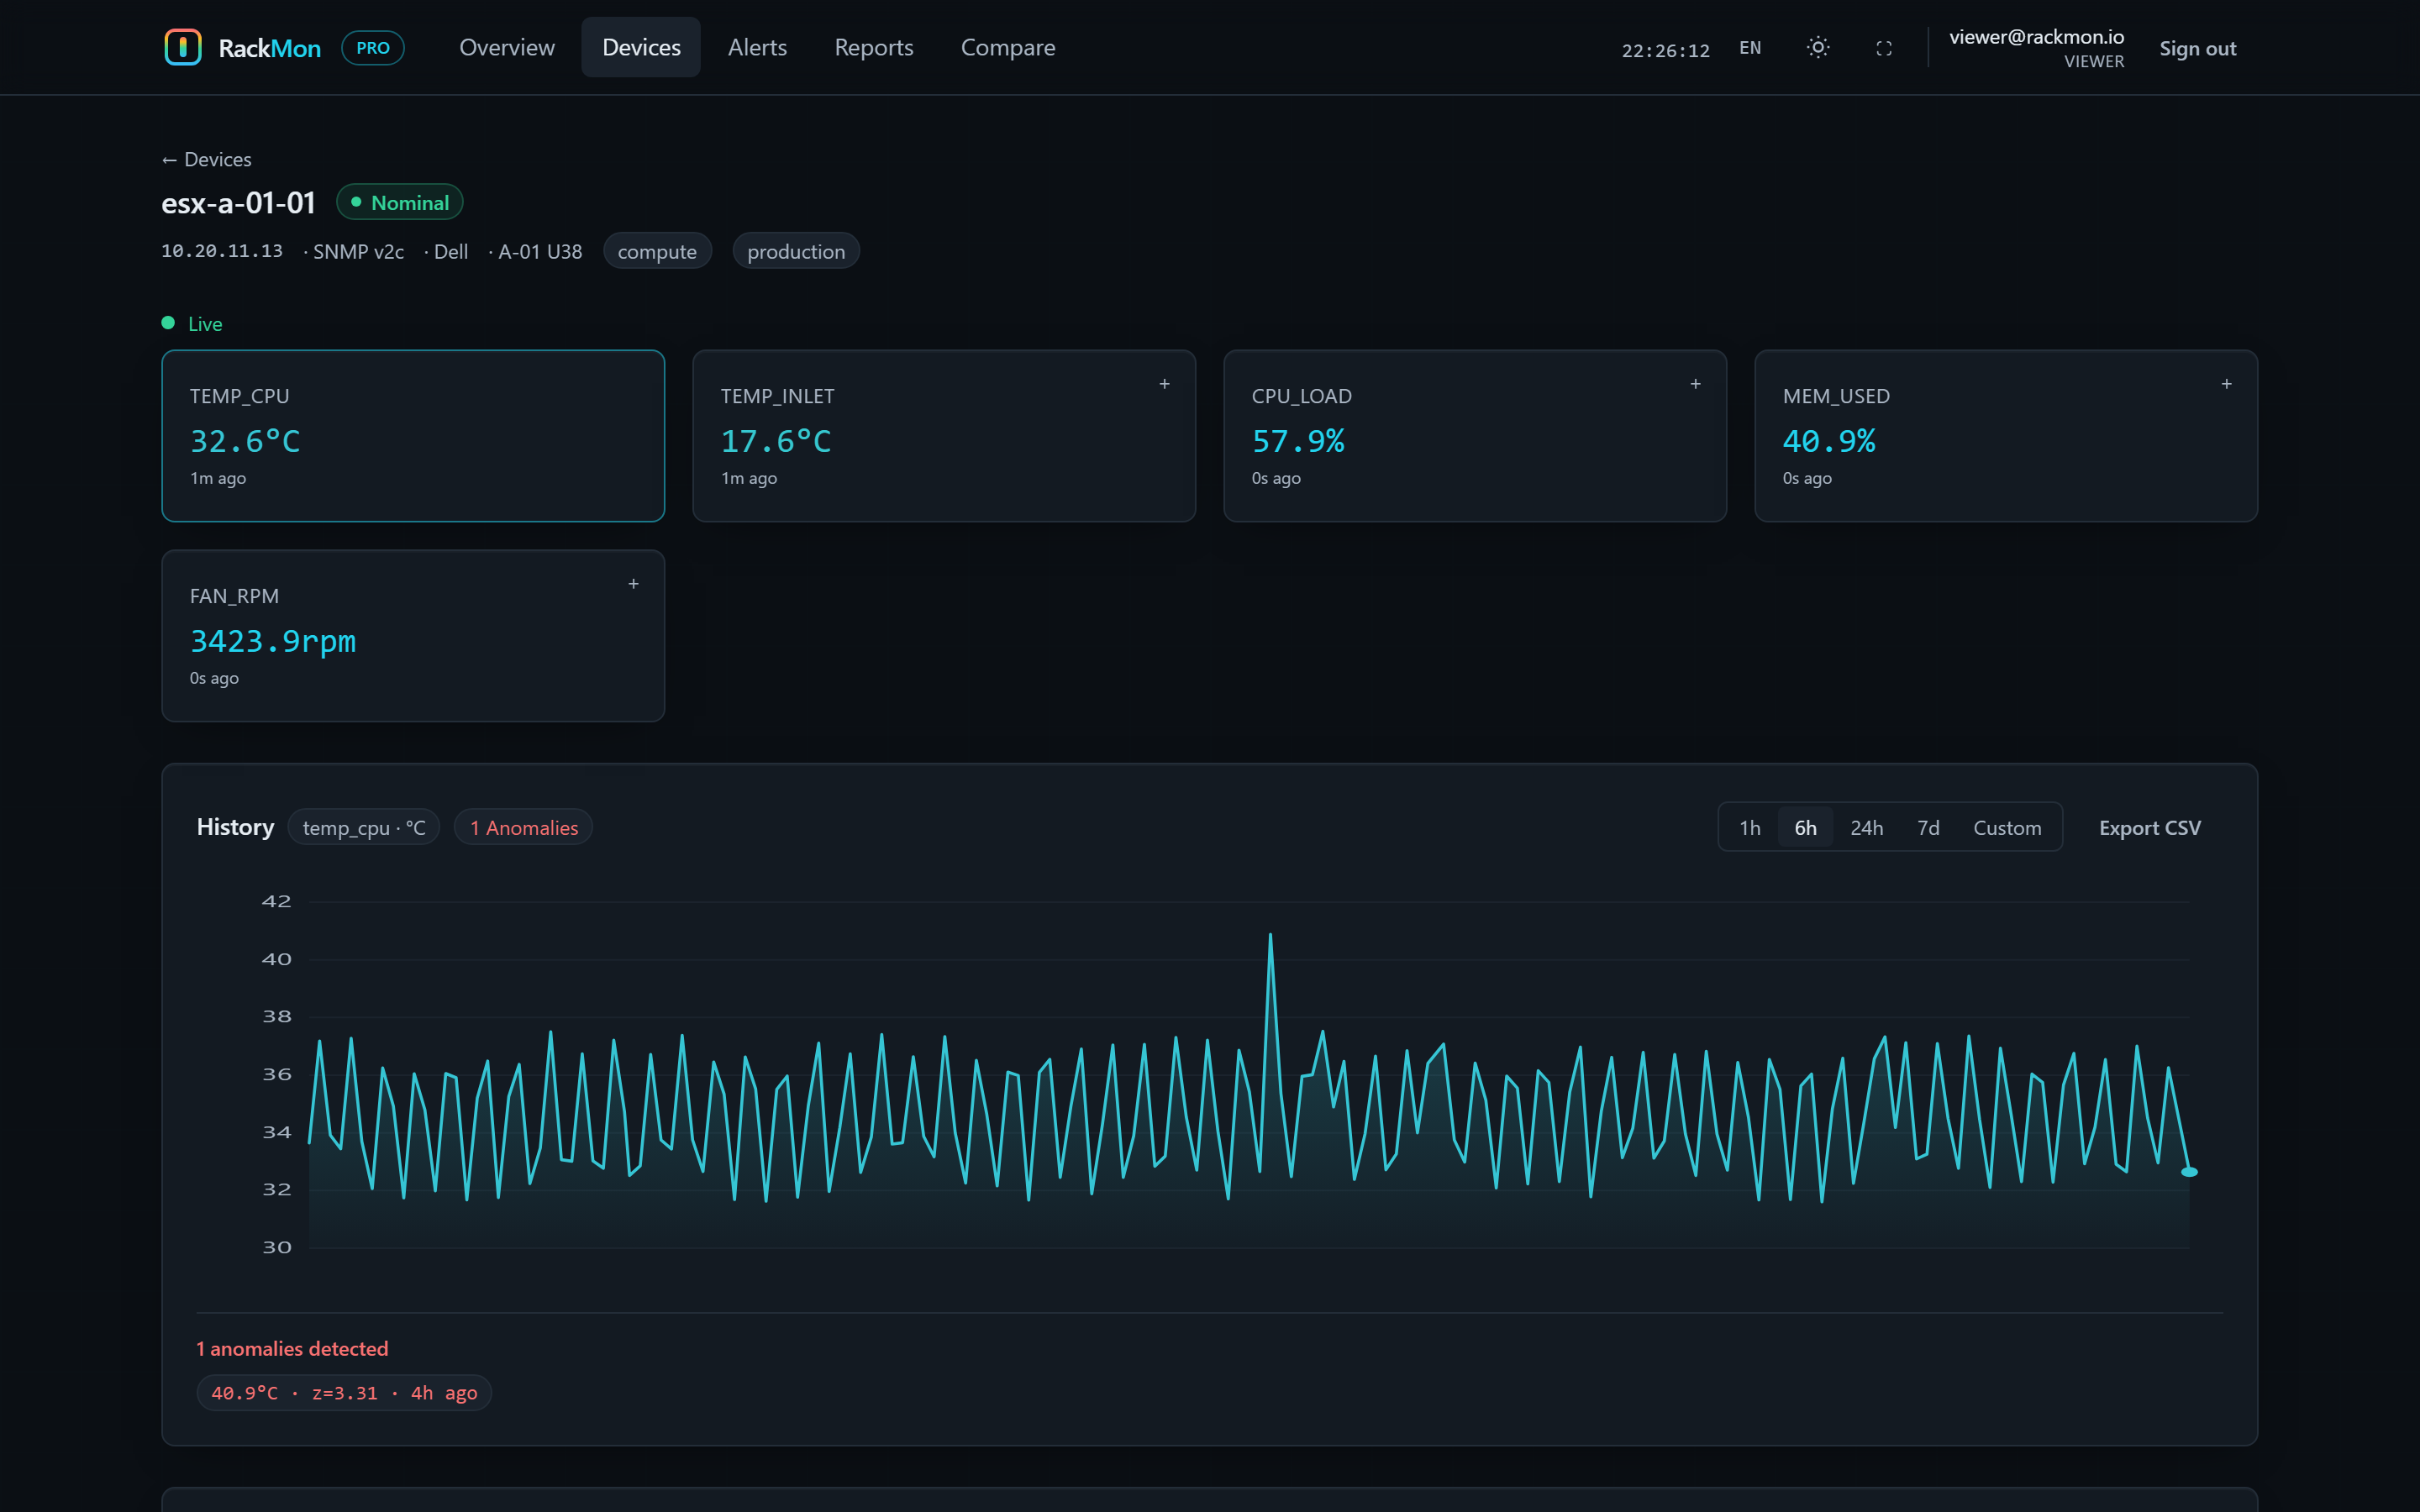Image resolution: width=2420 pixels, height=1512 pixels.
Task: Click the production tag chip
Action: click(796, 251)
